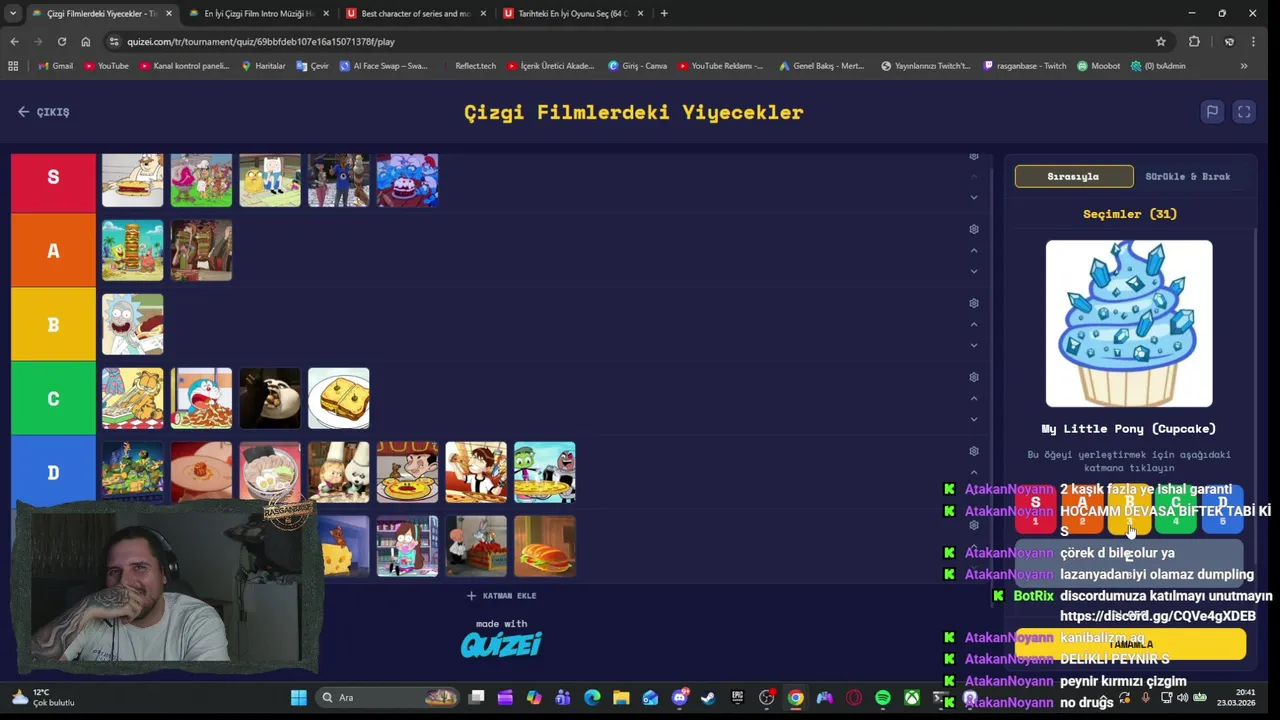
Task: Move tier C row up
Action: [x=974, y=398]
